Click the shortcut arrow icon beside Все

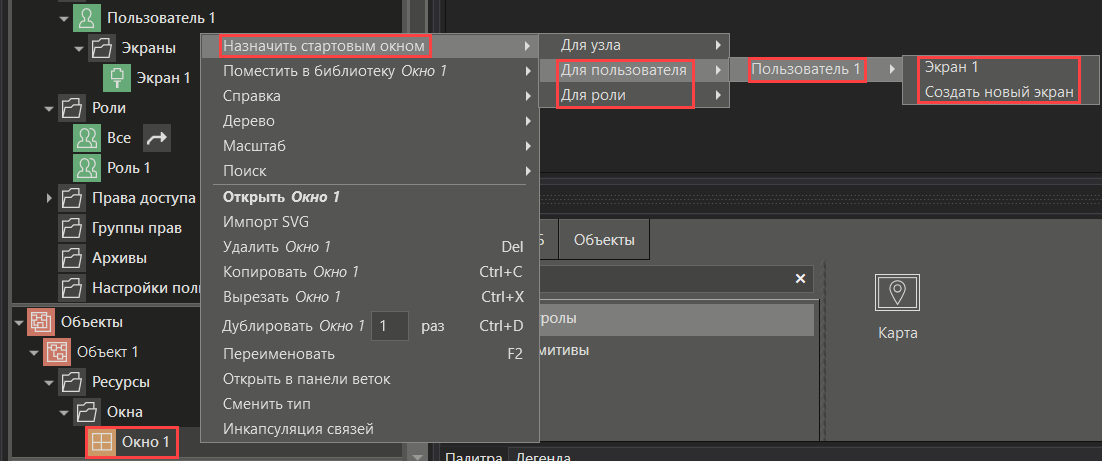point(156,138)
